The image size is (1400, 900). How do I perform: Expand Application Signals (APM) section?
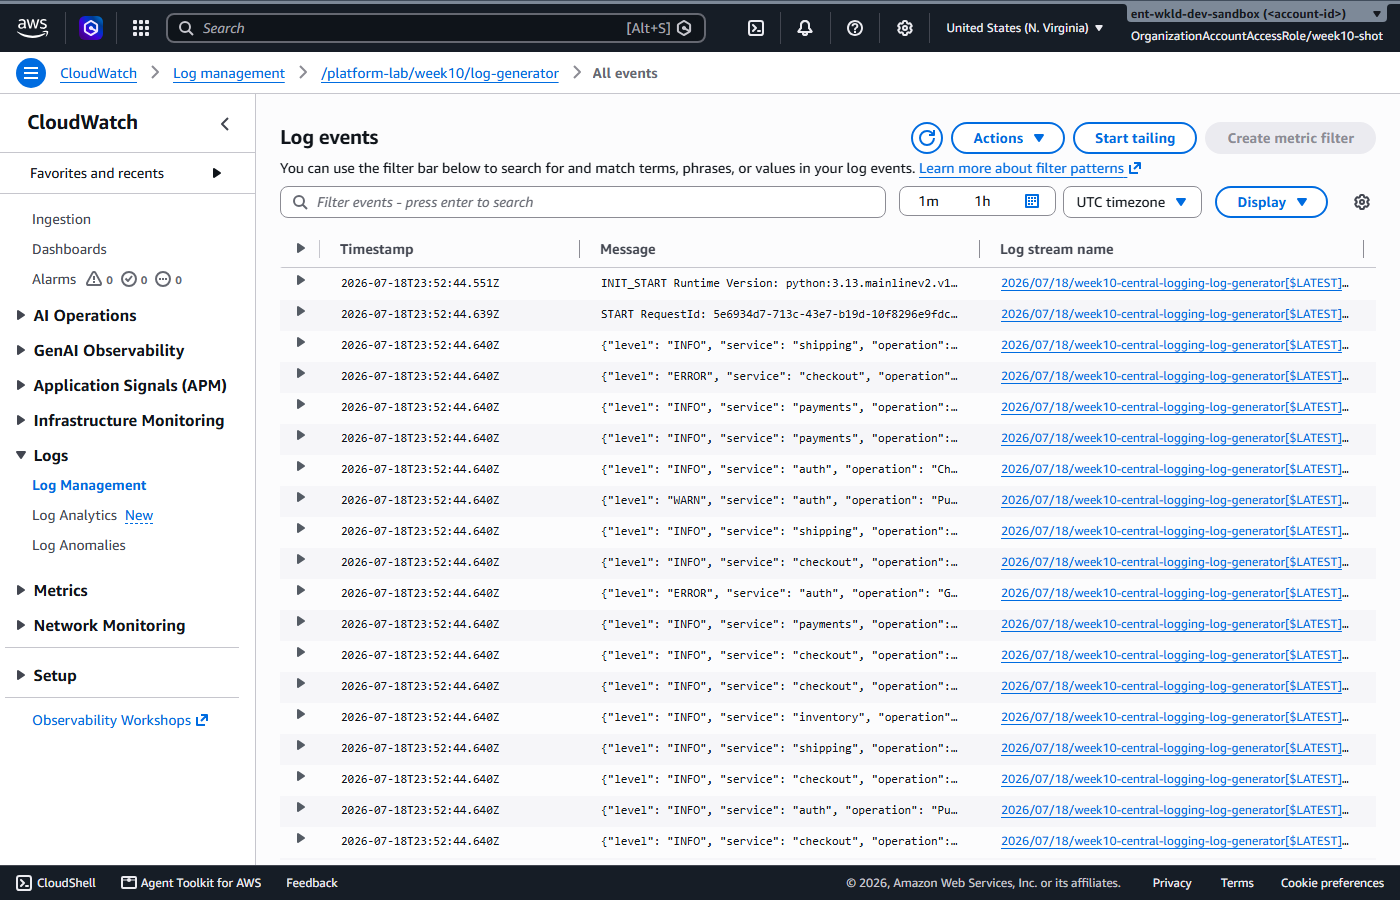(x=21, y=385)
